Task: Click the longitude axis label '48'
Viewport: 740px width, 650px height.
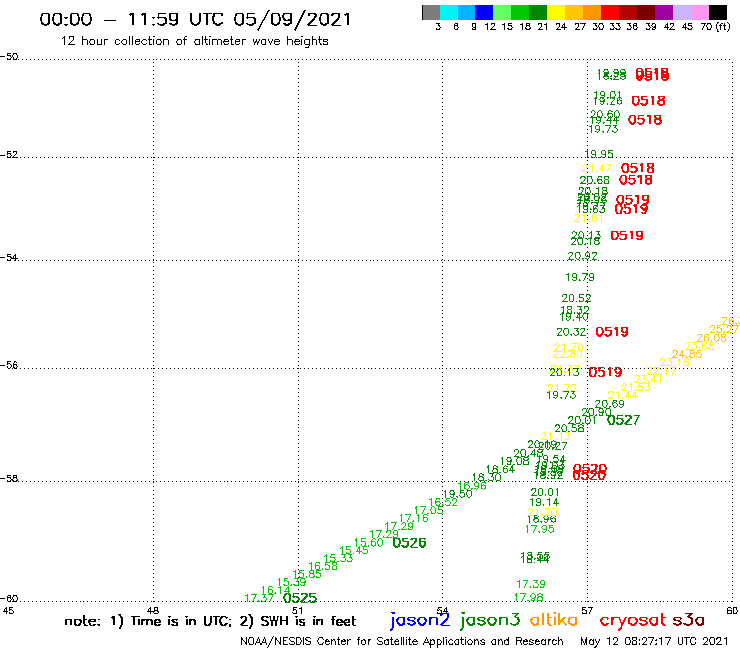Action: (x=153, y=611)
